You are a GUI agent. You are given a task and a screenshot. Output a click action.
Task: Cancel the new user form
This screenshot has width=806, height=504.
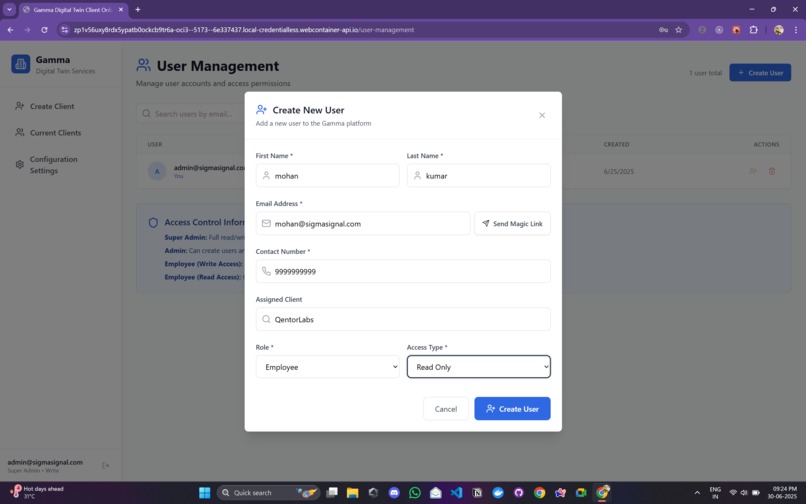coord(446,408)
